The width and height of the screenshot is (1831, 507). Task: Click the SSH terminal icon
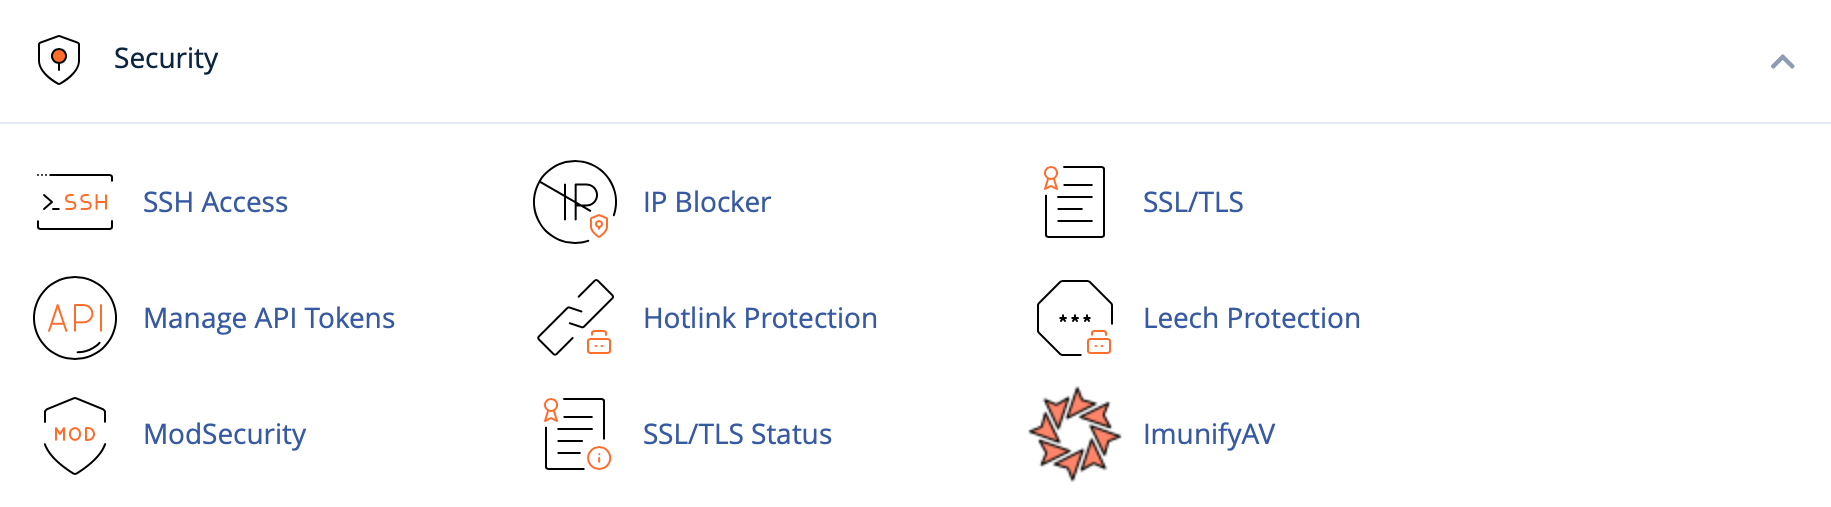[75, 202]
